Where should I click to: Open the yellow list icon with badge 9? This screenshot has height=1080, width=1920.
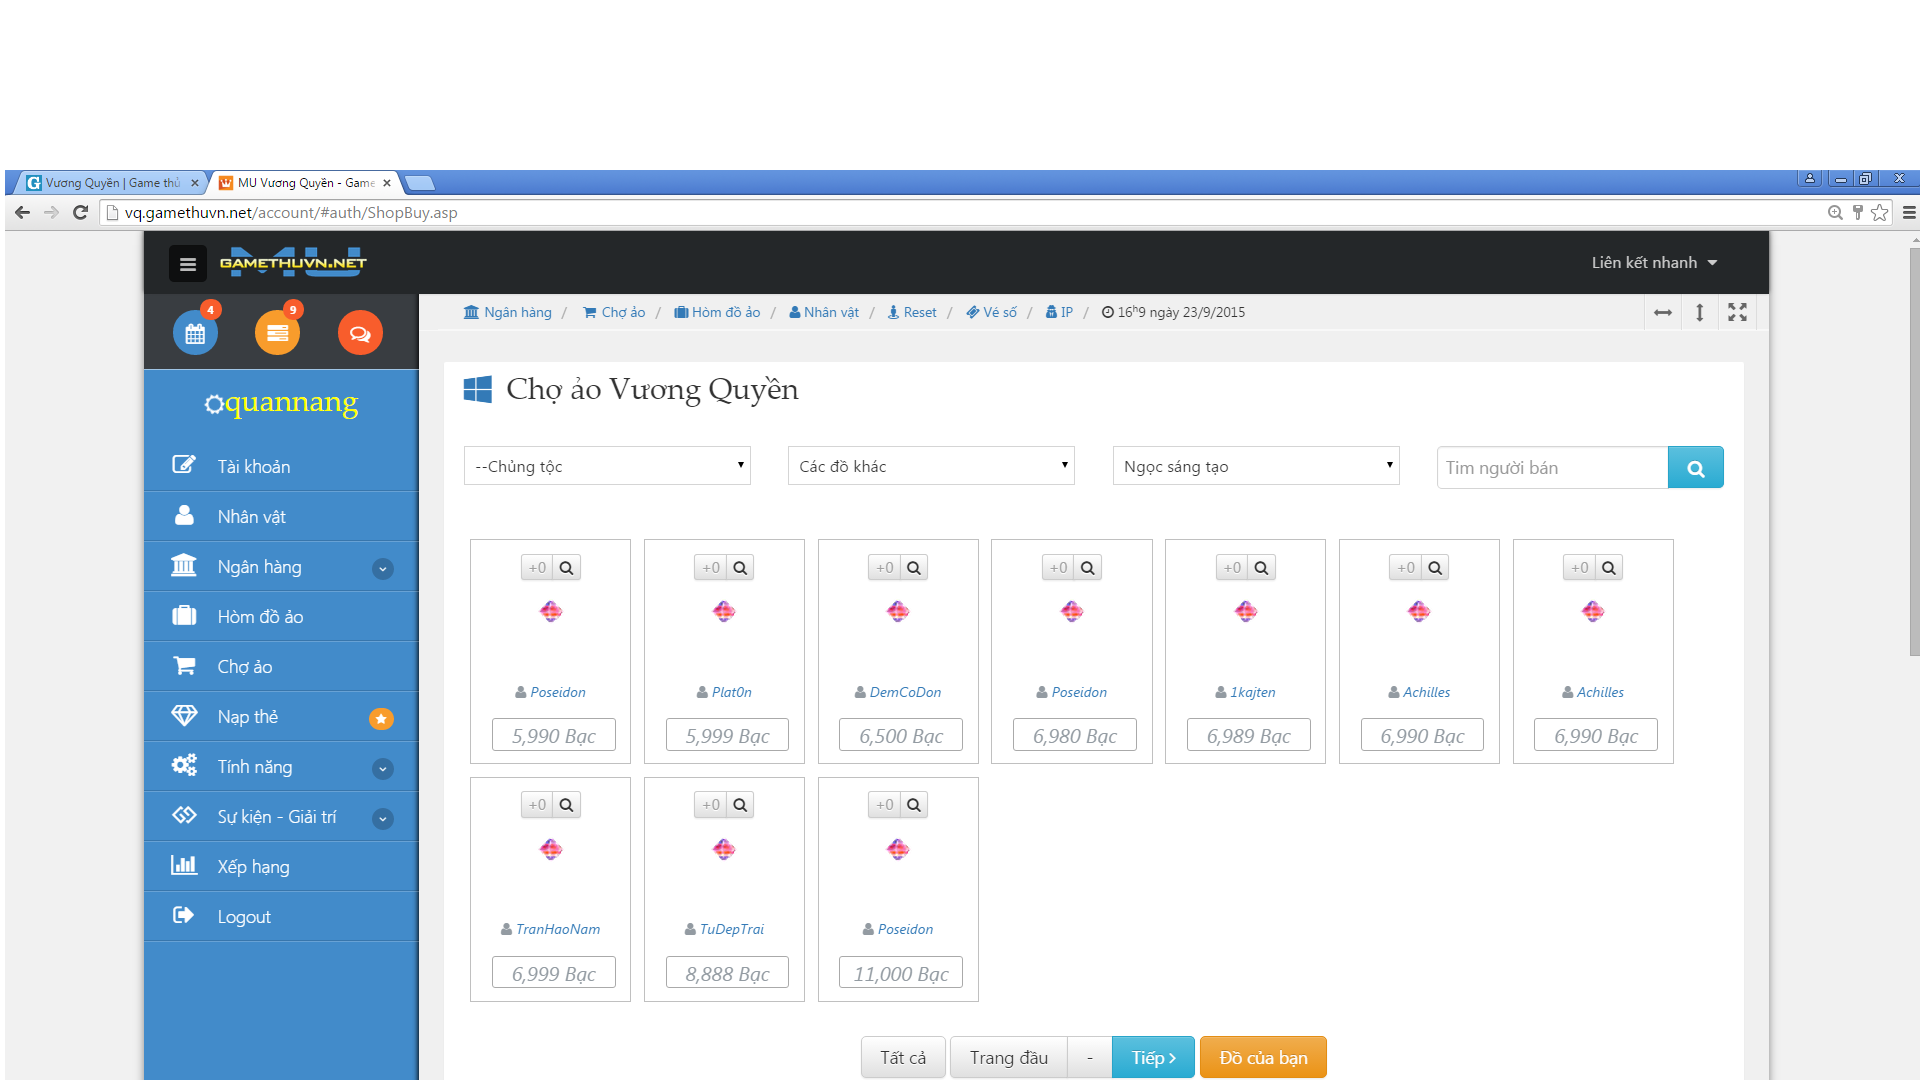click(277, 333)
